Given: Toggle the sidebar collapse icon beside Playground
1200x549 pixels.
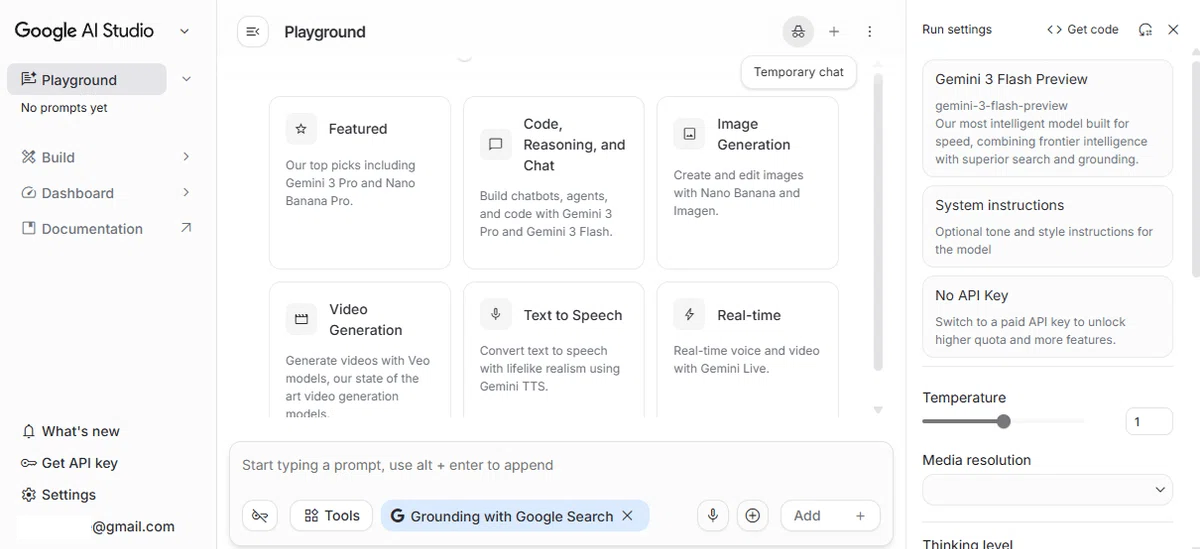Looking at the screenshot, I should click(253, 32).
